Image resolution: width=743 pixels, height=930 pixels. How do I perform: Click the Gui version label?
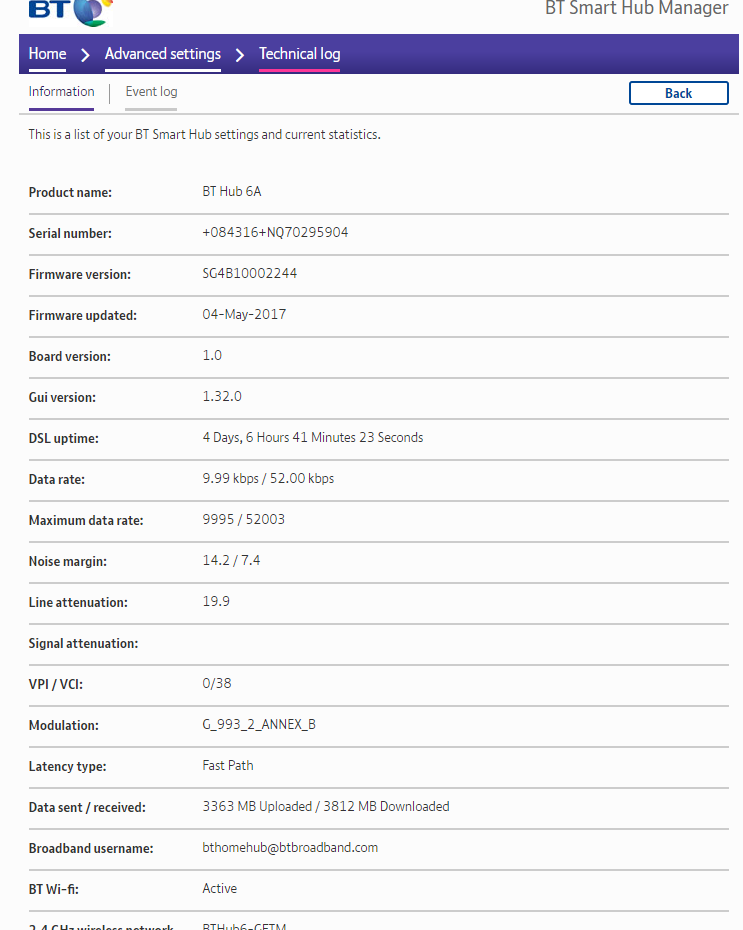tap(62, 397)
